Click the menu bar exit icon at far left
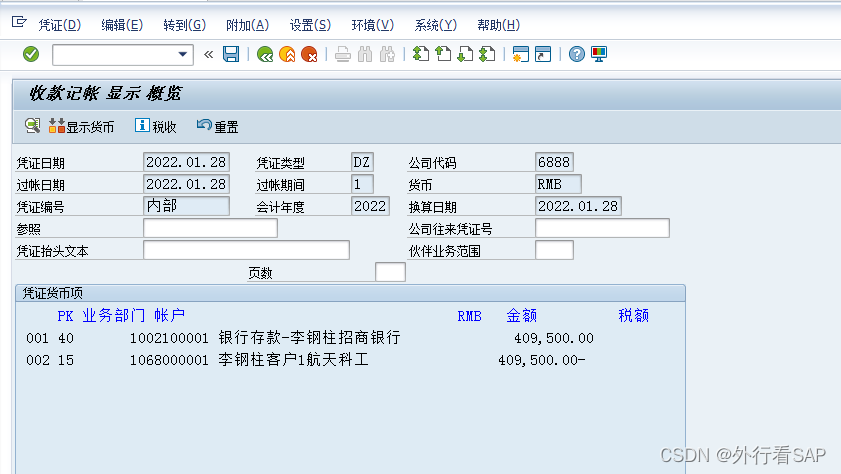The image size is (841, 474). pyautogui.click(x=19, y=22)
